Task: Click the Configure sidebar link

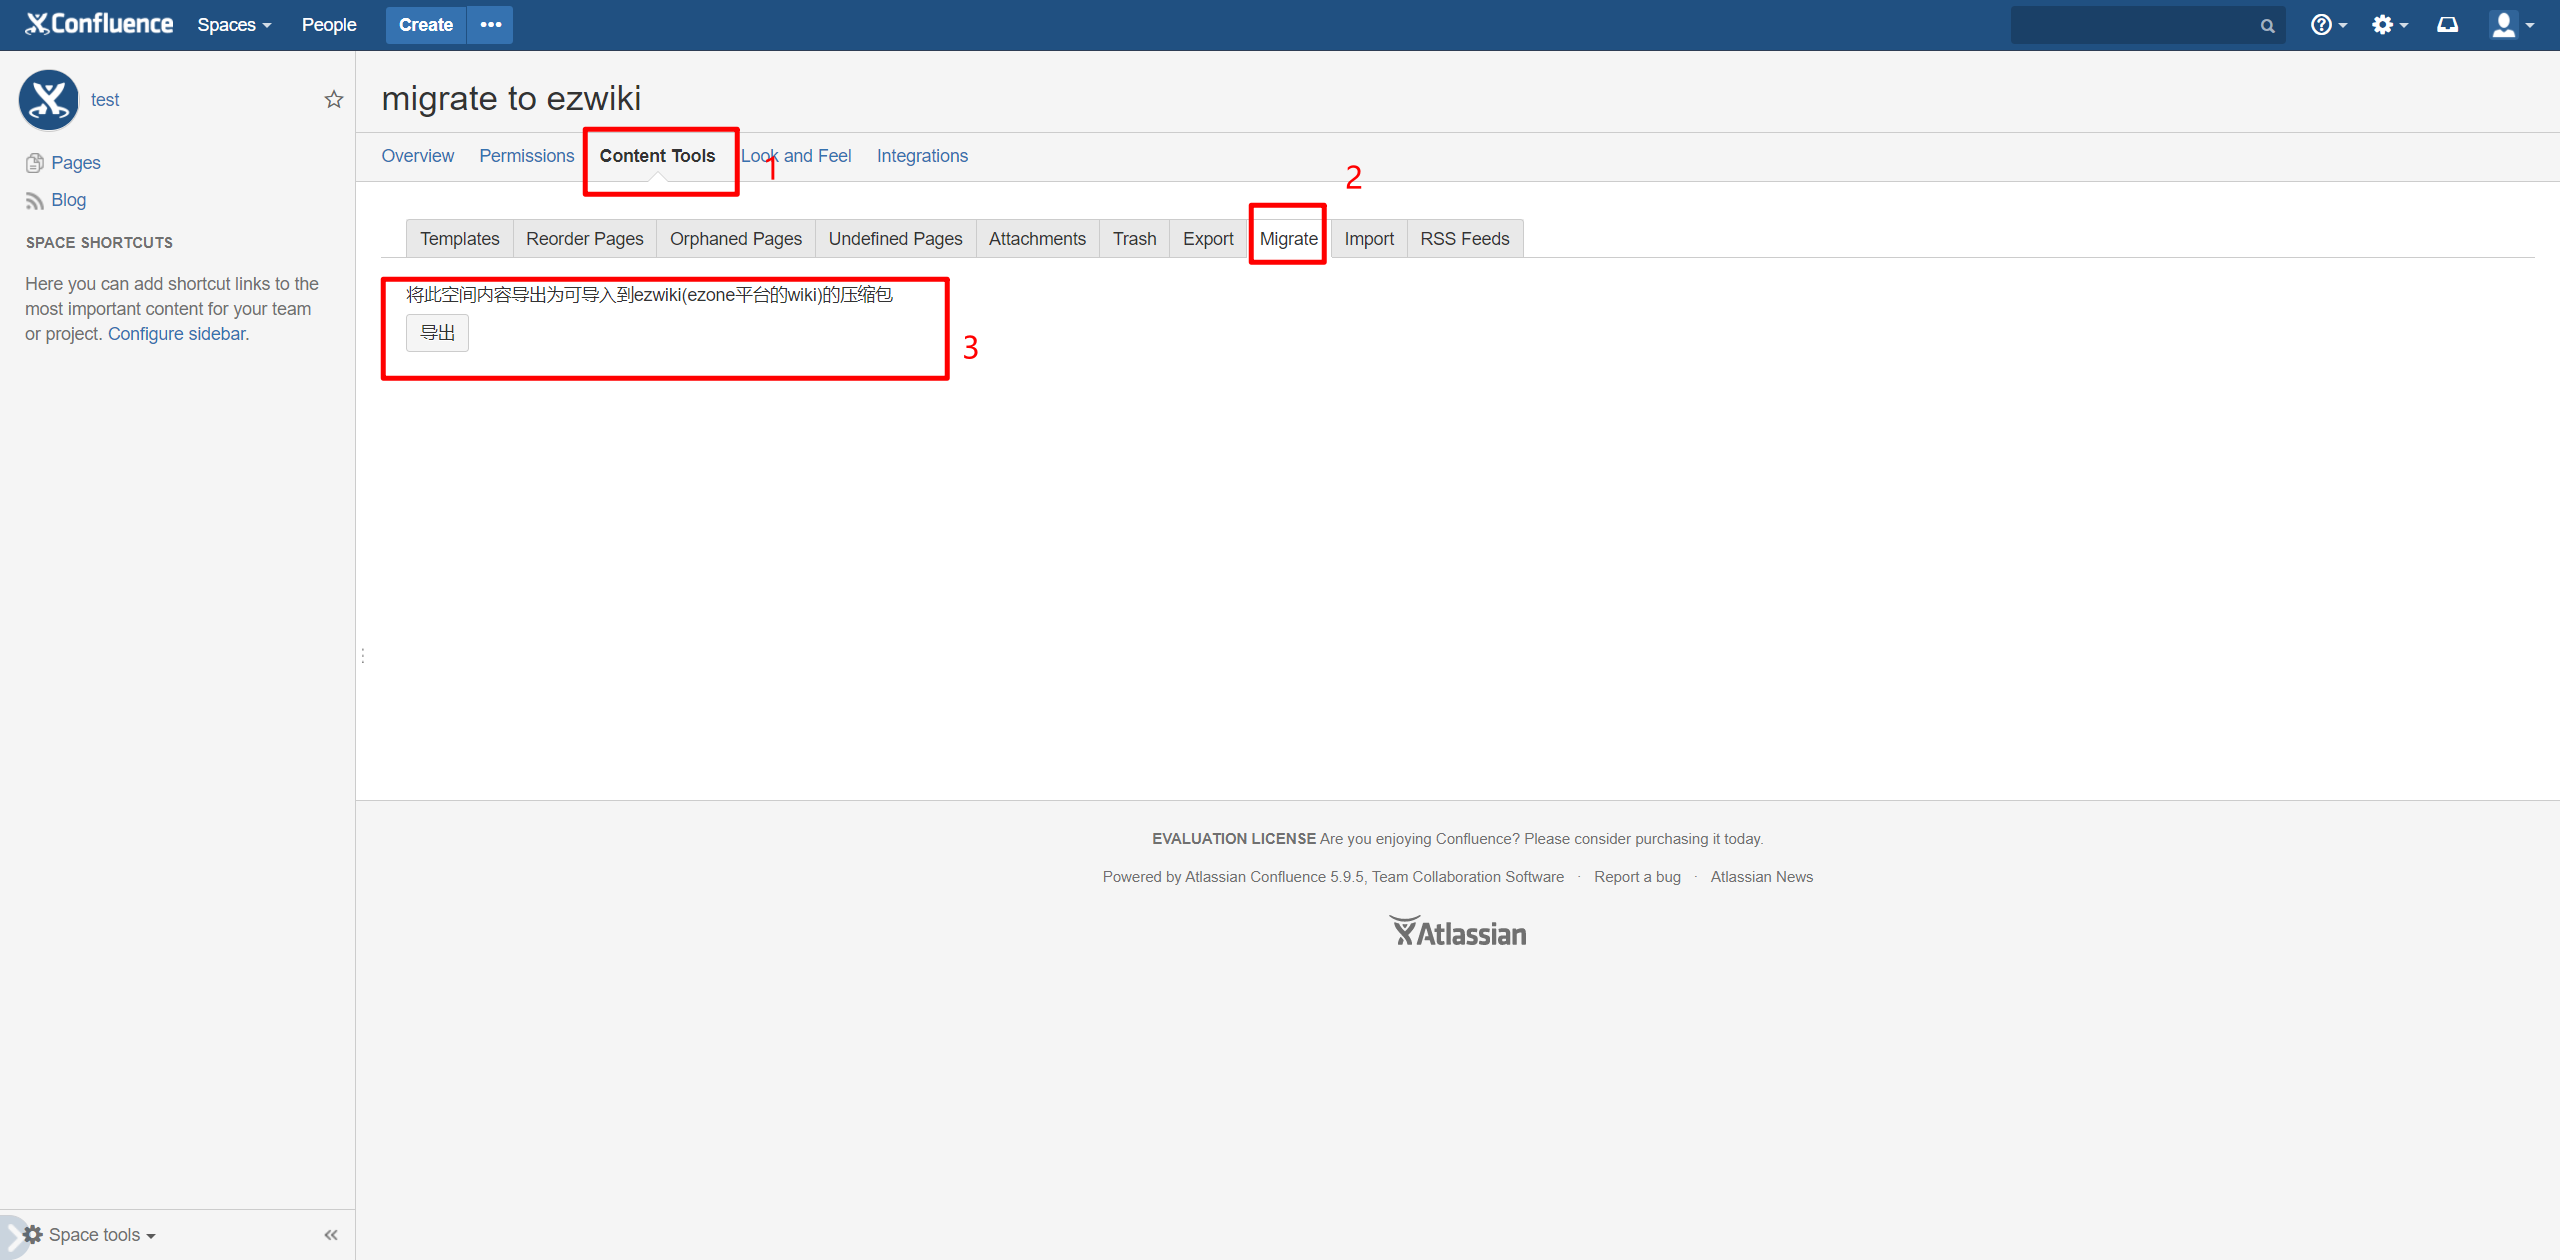Action: (x=176, y=335)
